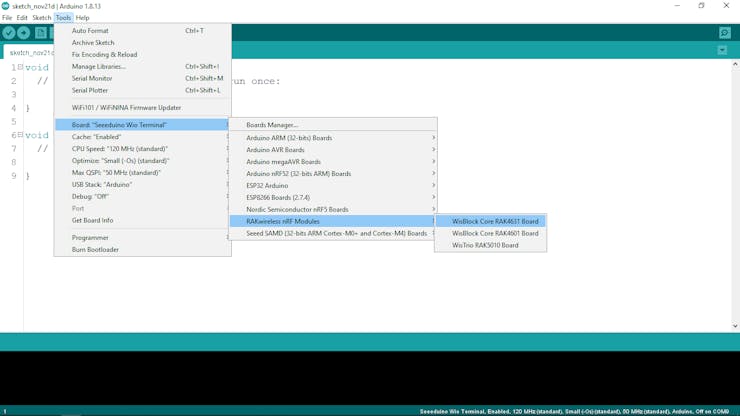The height and width of the screenshot is (416, 740).
Task: Open the Edit menu
Action: point(22,17)
